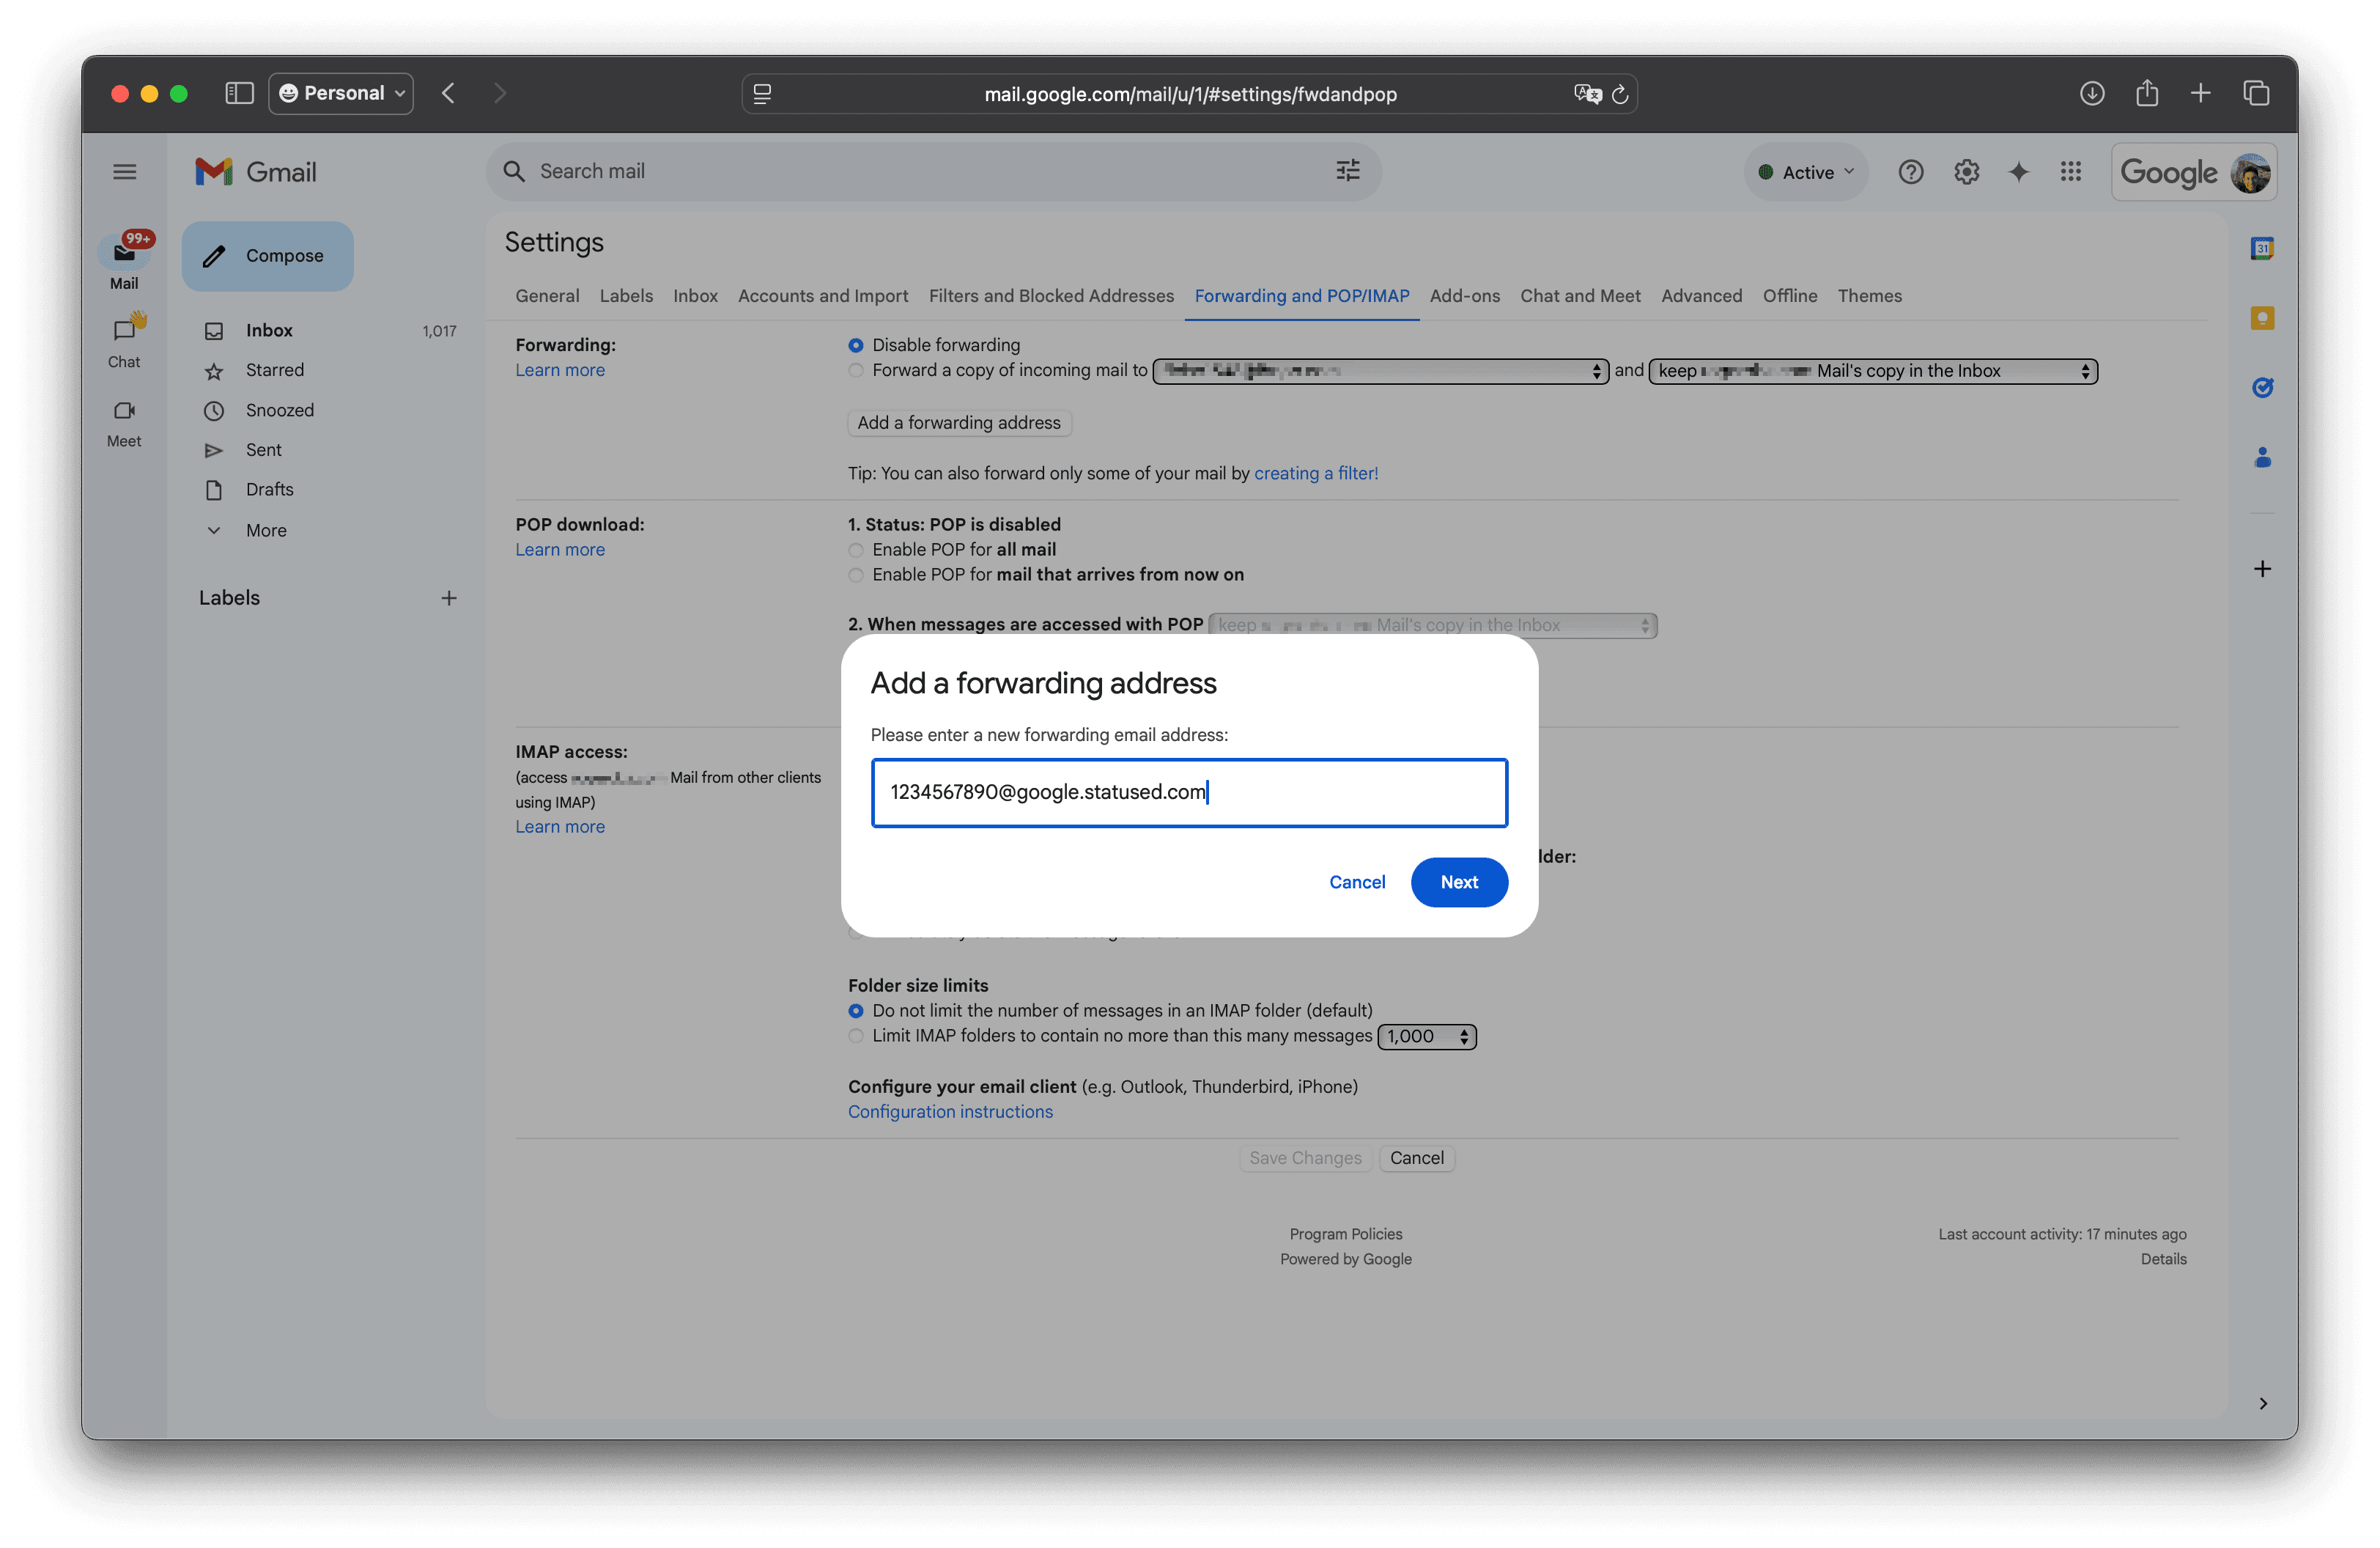Screen dimensions: 2380x1548
Task: Open Google Contacts side panel
Action: 2263,457
